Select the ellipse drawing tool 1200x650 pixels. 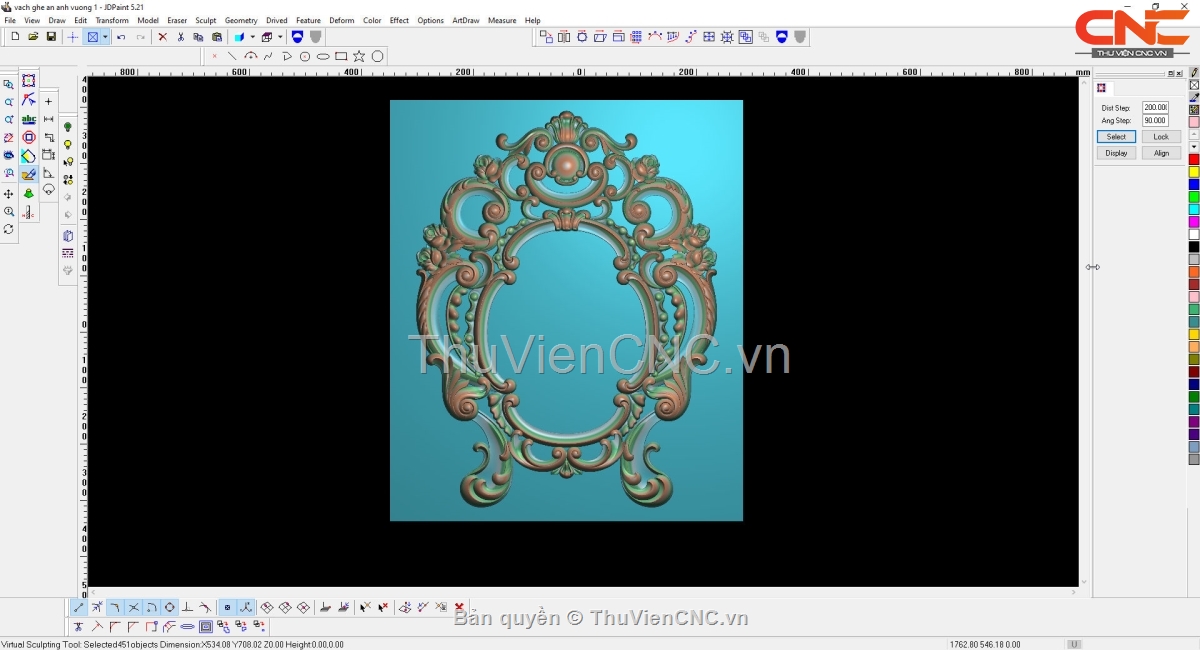pos(323,56)
